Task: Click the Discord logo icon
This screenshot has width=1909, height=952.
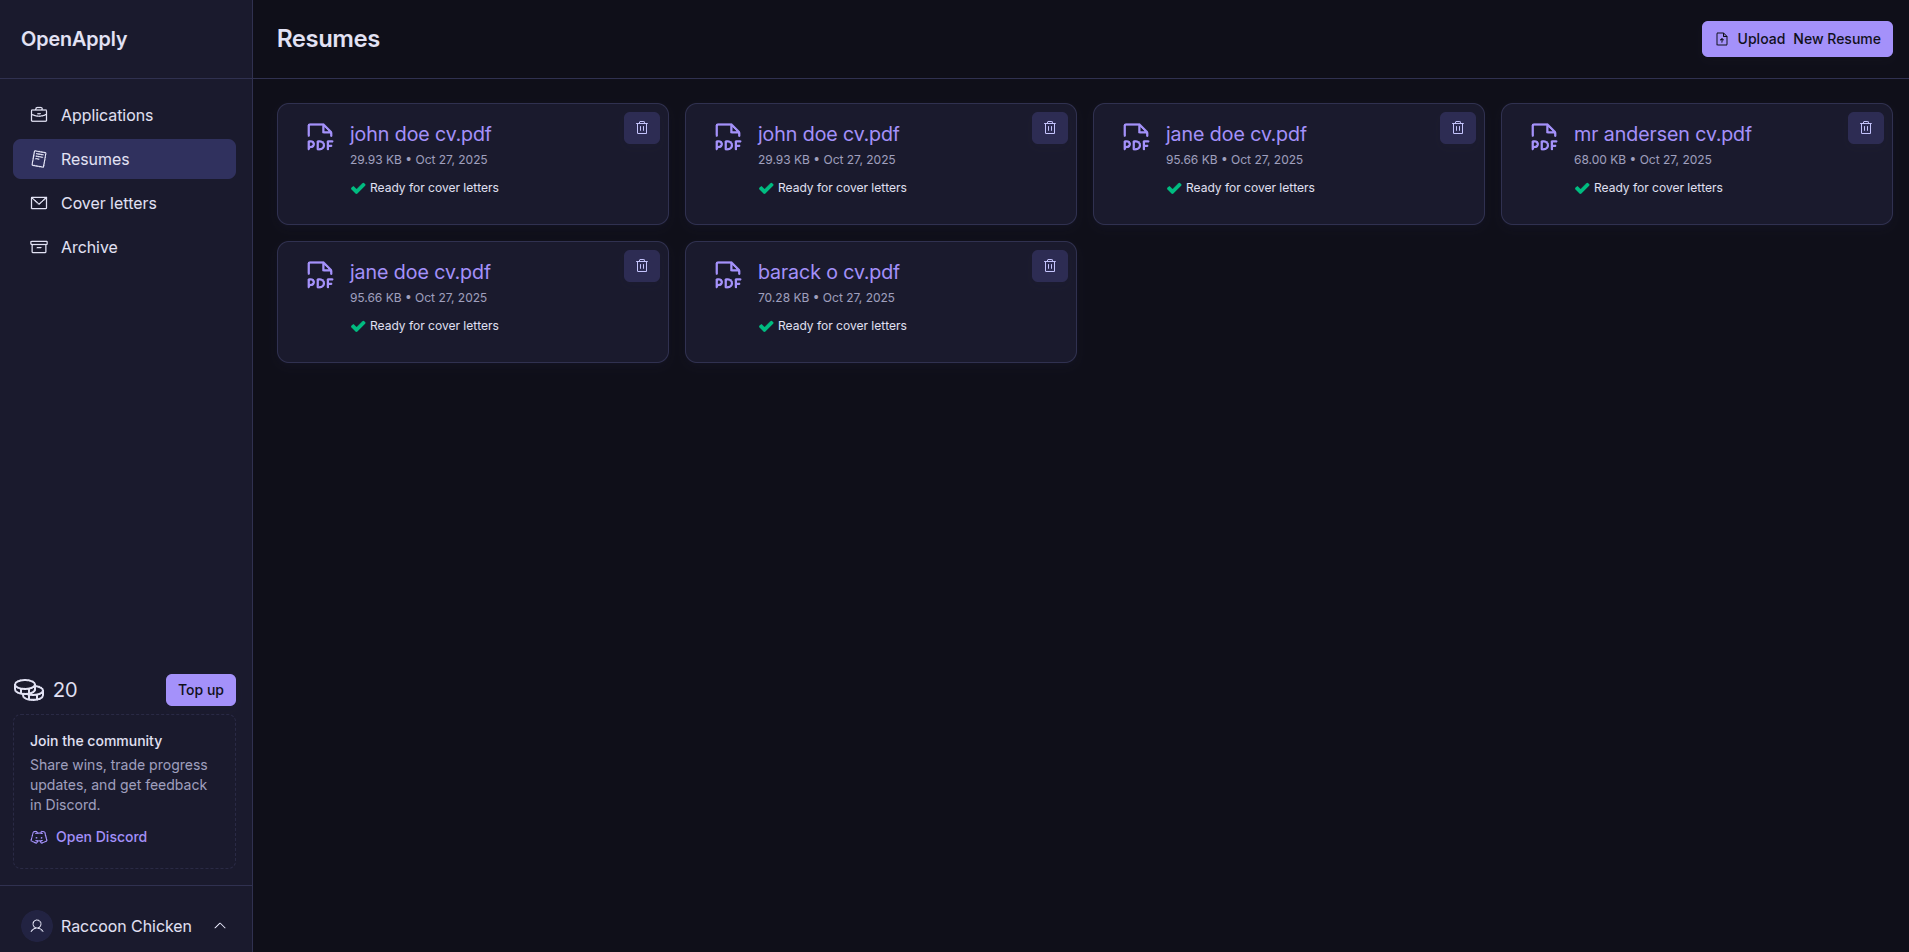Action: [x=39, y=837]
